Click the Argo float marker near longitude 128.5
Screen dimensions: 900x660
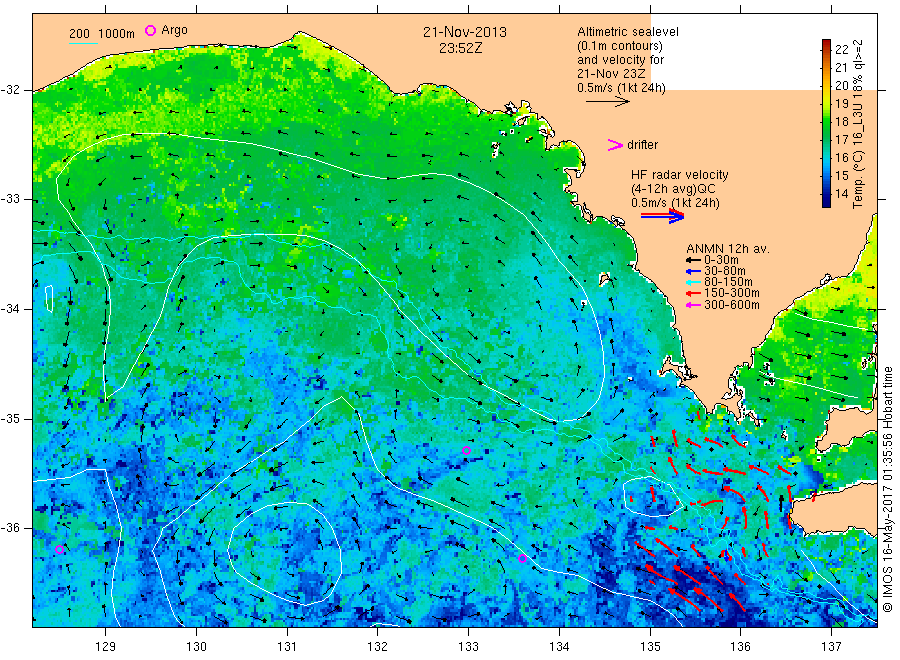coord(59,549)
